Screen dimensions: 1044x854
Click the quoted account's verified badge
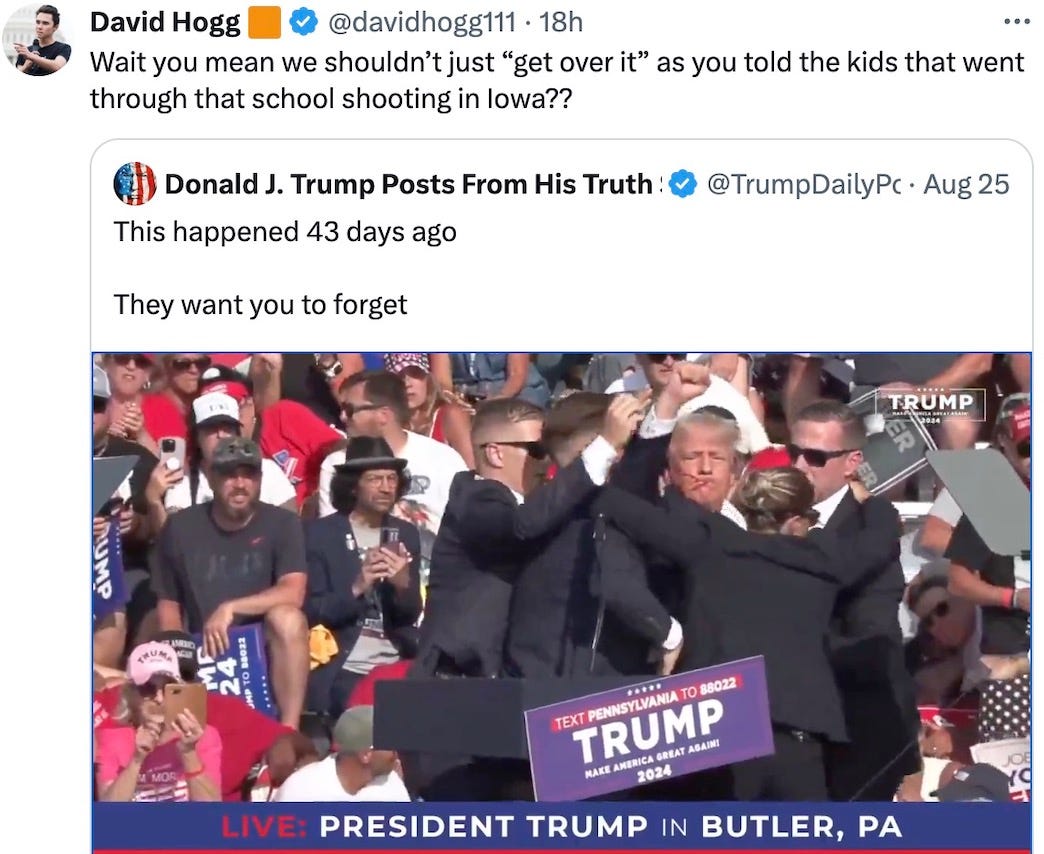(682, 184)
